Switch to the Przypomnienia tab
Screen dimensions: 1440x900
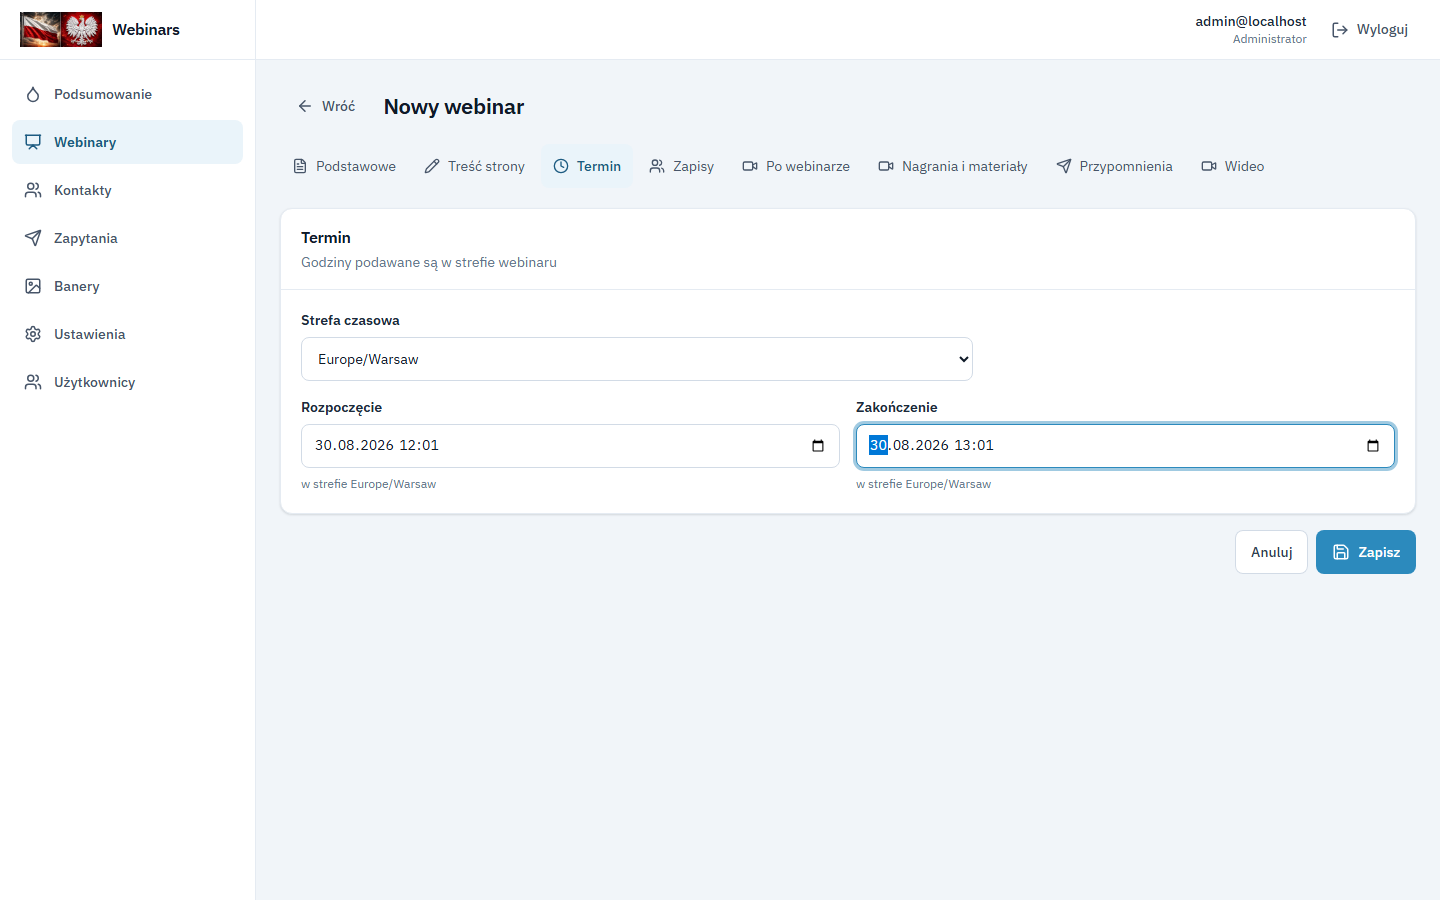(x=1114, y=166)
